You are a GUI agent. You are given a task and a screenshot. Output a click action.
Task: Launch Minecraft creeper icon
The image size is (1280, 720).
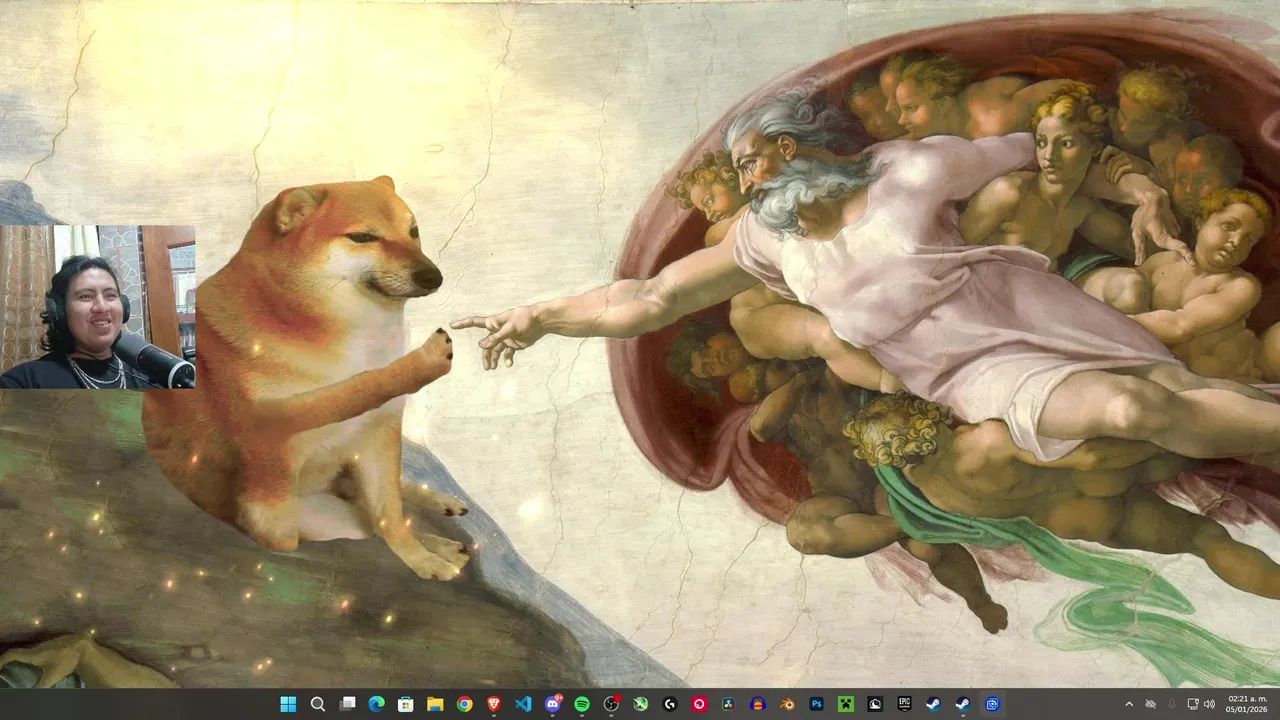coord(846,704)
